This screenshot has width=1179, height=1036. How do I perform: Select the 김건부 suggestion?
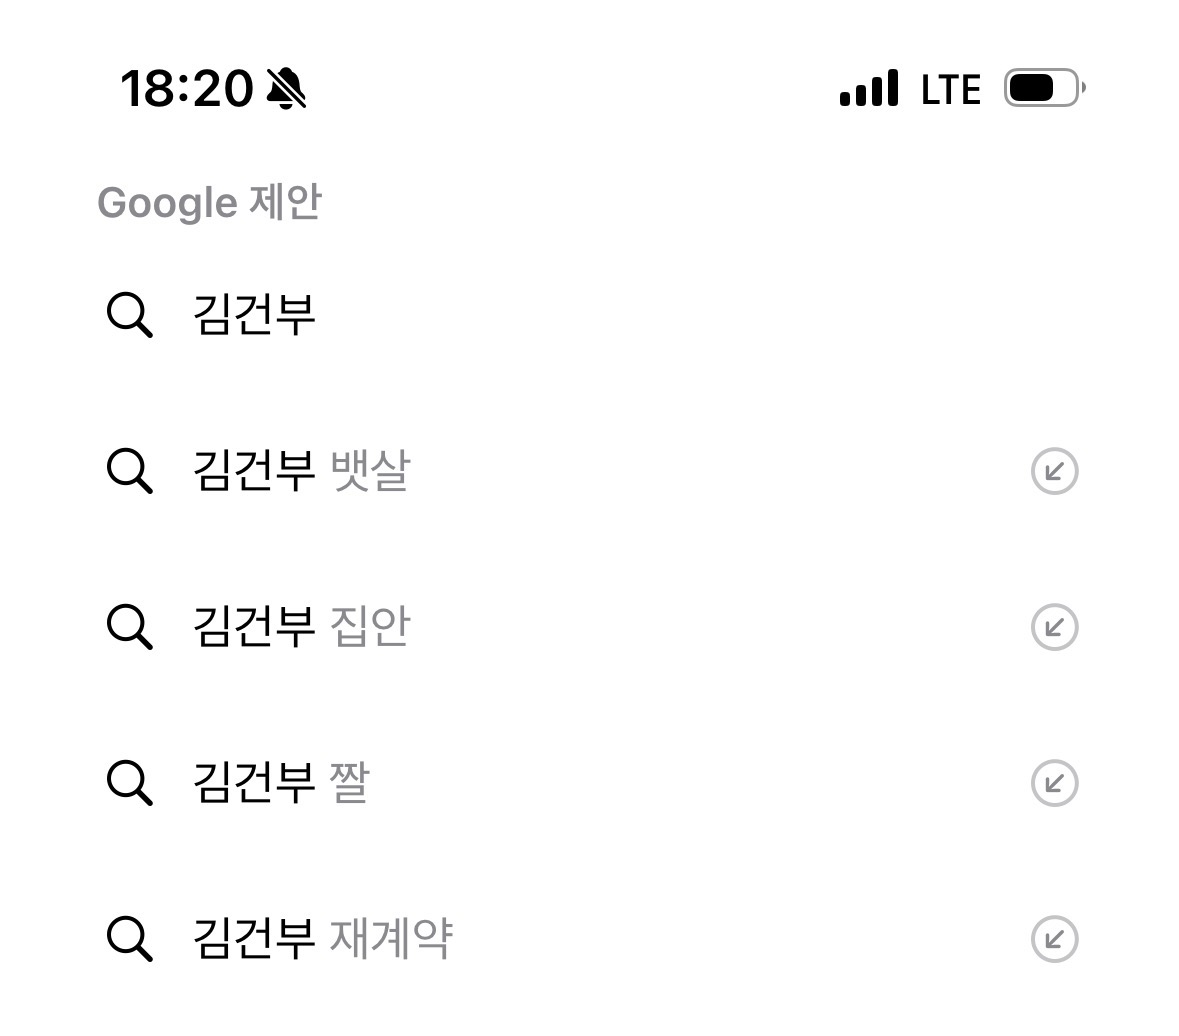click(x=254, y=315)
